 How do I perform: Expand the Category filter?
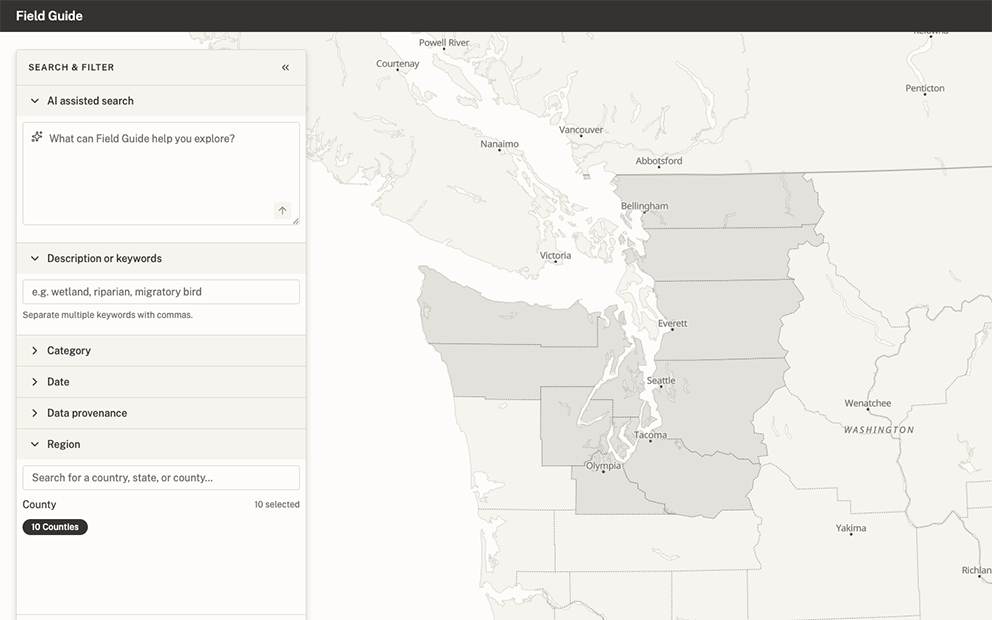(161, 350)
